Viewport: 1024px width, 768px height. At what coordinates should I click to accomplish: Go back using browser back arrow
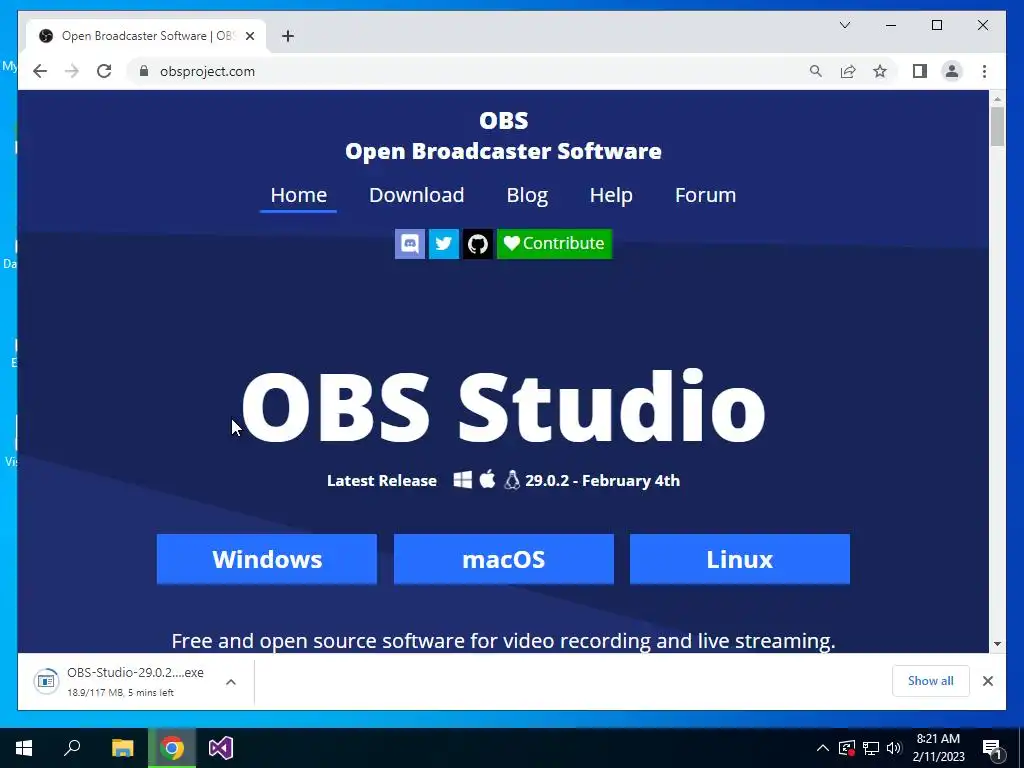40,71
